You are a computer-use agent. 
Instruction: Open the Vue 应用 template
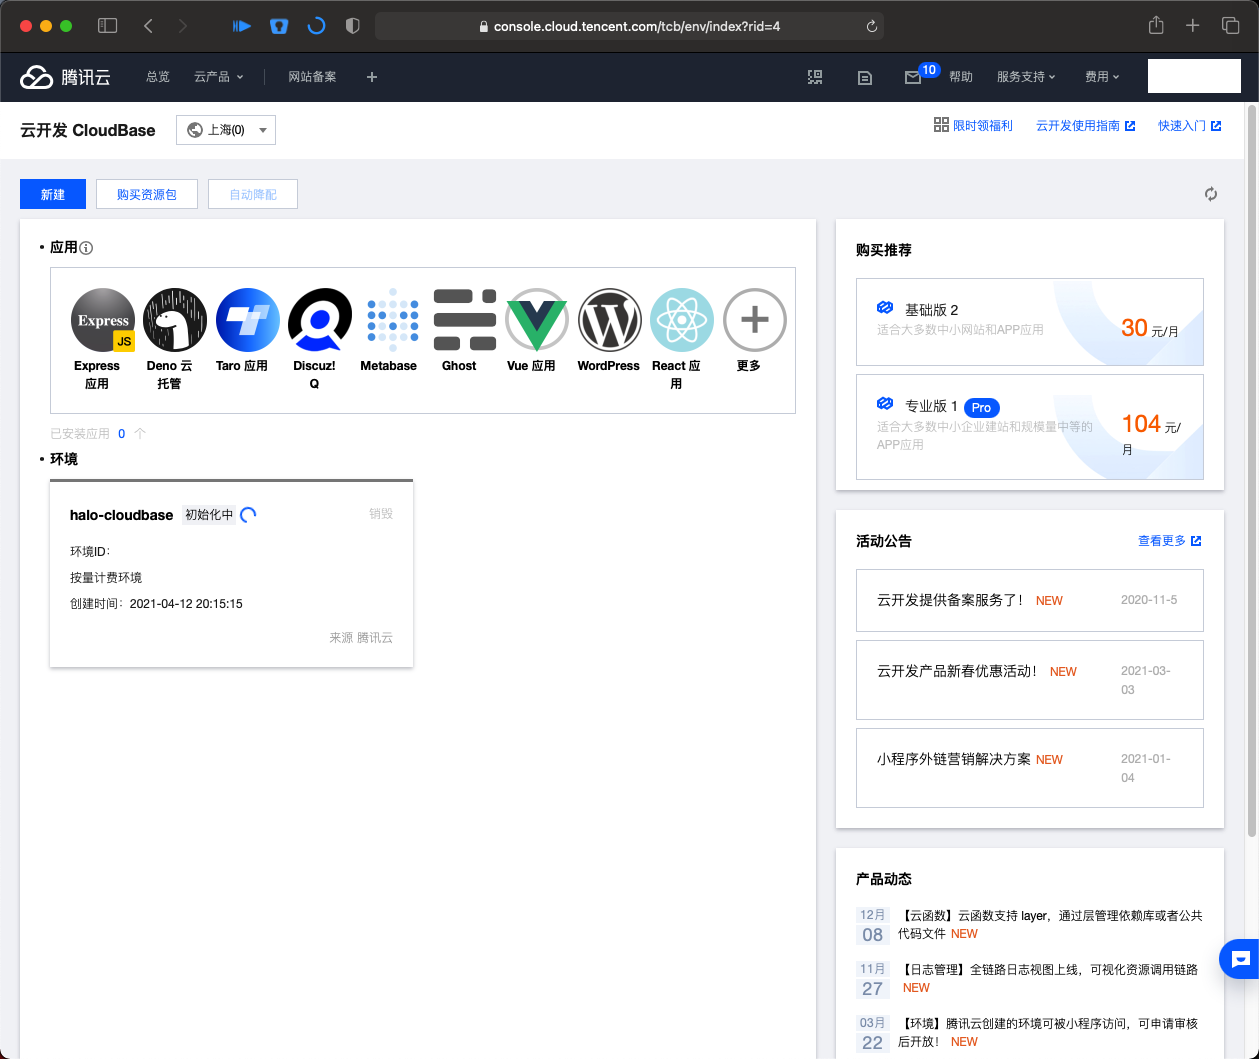point(536,320)
